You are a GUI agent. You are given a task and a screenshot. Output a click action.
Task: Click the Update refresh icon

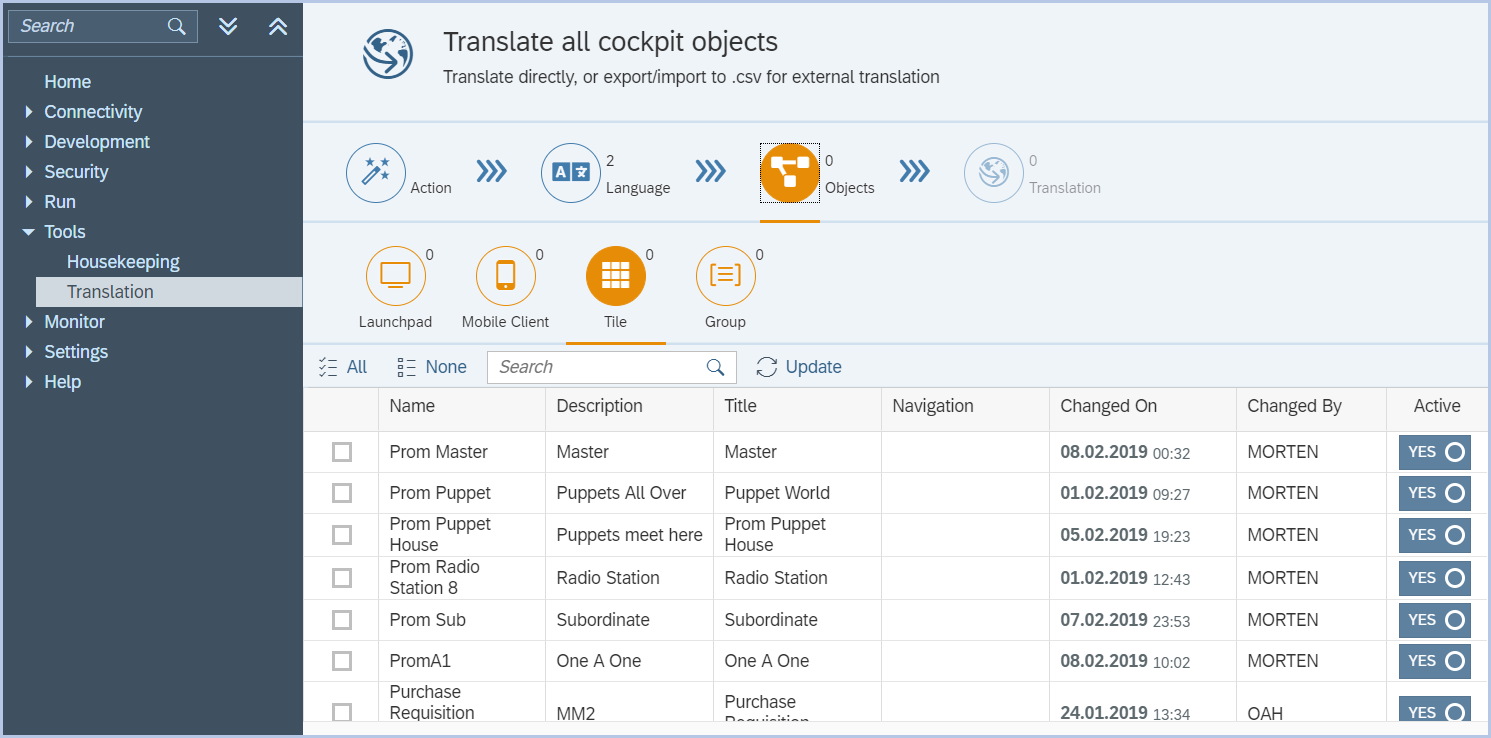click(767, 367)
